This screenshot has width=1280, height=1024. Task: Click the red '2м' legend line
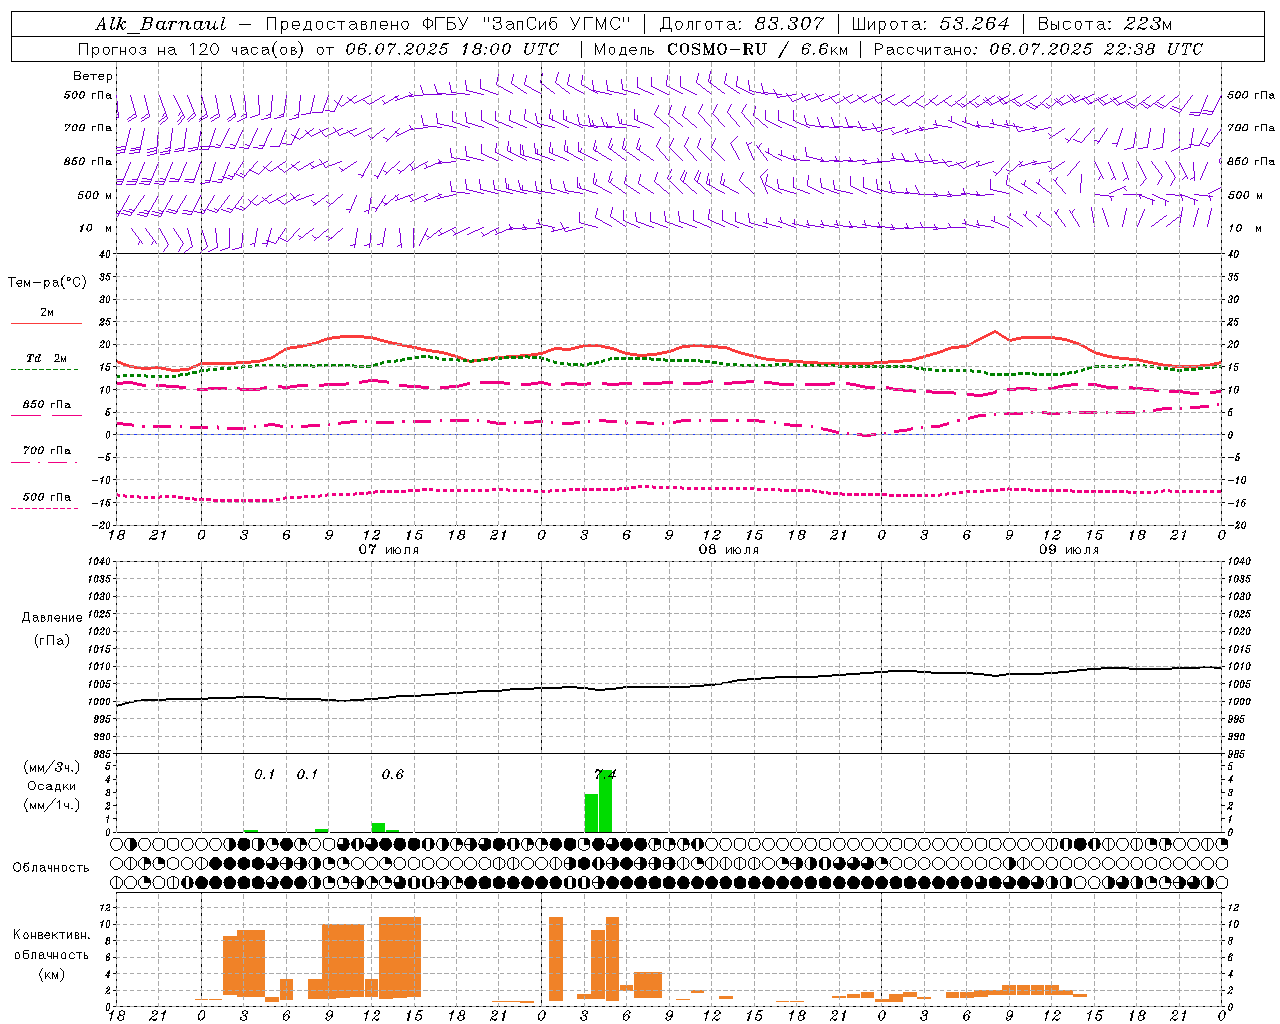coord(46,323)
